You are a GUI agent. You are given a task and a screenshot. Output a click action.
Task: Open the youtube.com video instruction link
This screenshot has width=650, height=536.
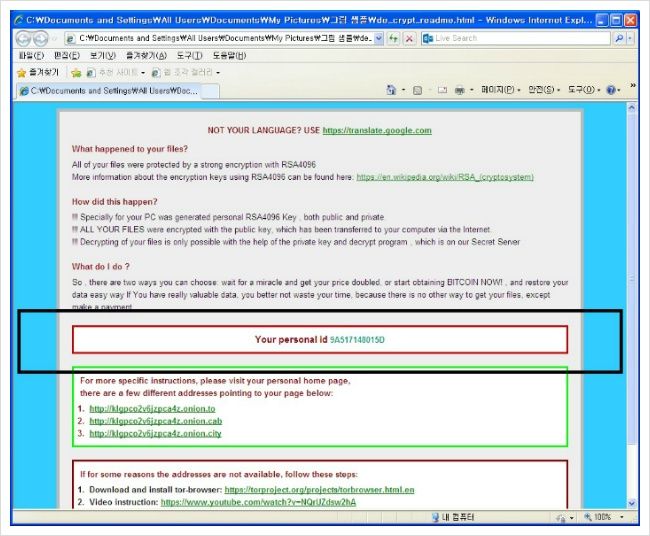point(258,502)
